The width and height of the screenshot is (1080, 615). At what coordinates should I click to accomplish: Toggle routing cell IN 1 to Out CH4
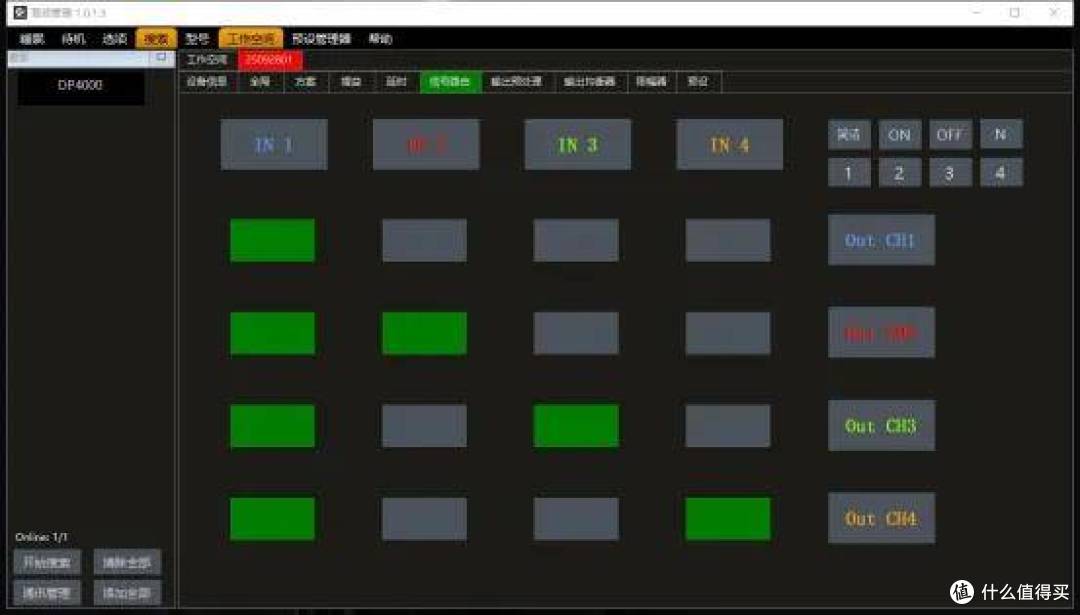click(272, 519)
